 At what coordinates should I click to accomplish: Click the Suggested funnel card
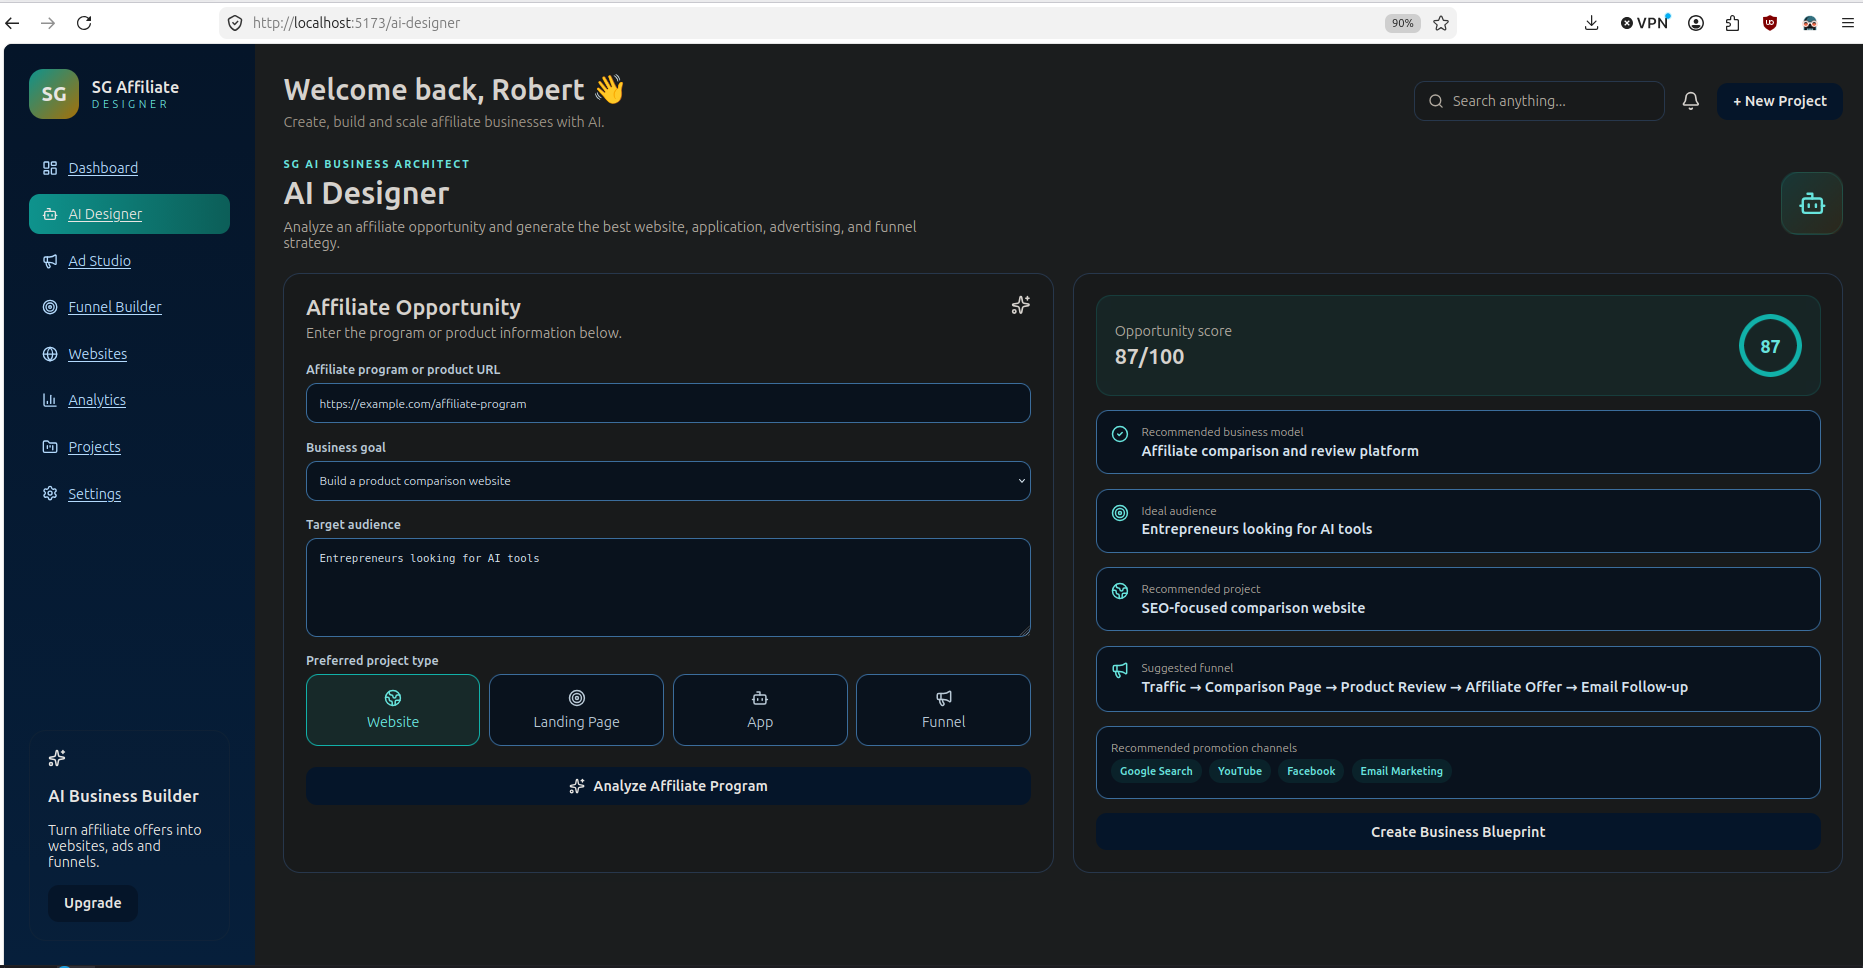coord(1458,679)
